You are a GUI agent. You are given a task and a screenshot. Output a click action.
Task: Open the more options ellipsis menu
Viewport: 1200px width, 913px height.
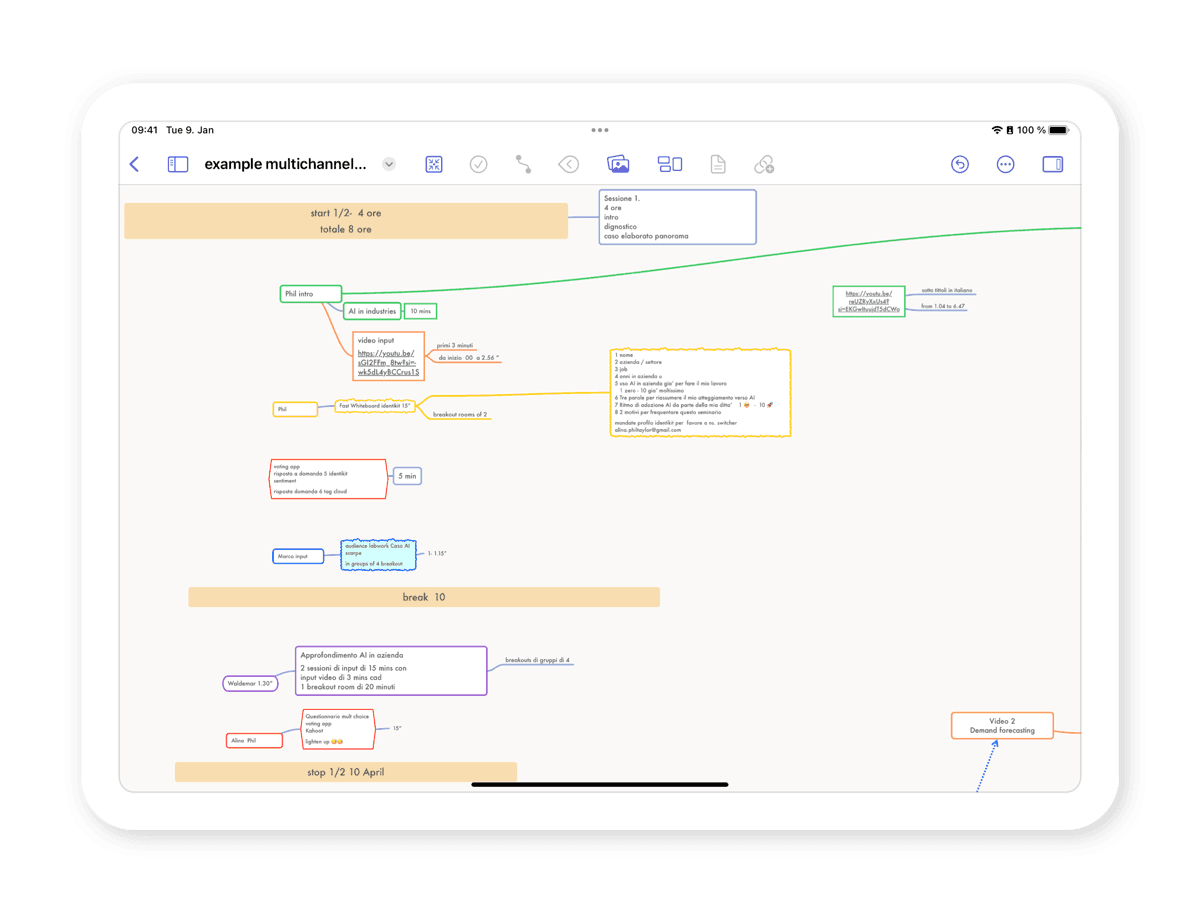[1005, 163]
